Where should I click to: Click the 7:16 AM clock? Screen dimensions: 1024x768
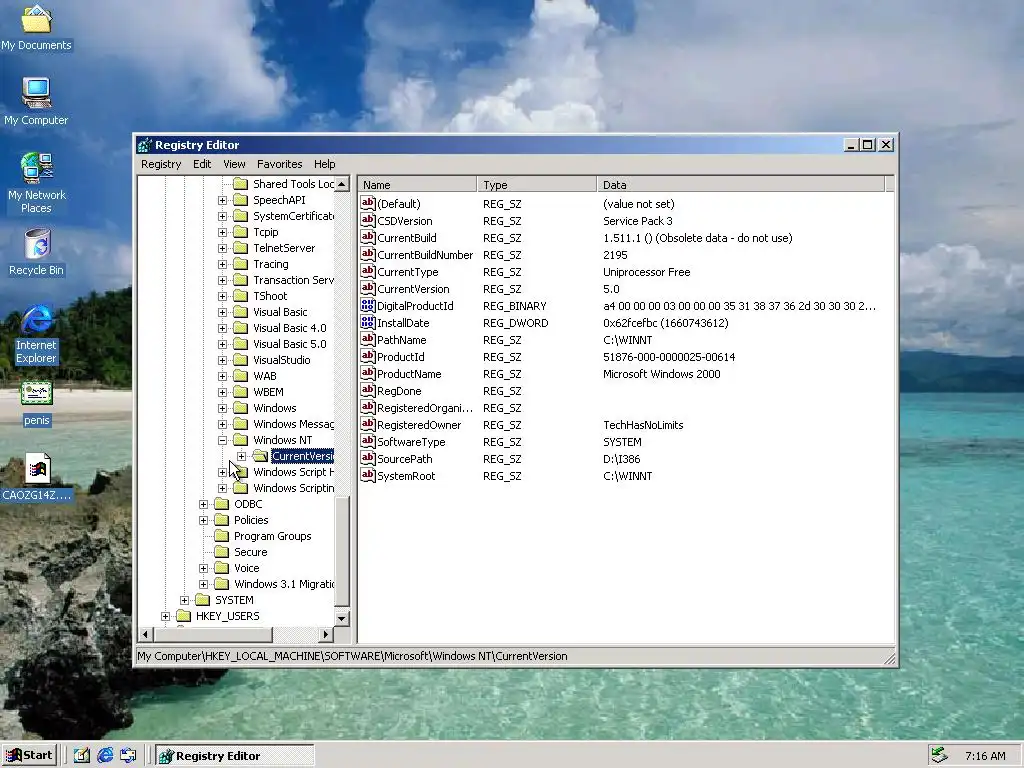pyautogui.click(x=985, y=756)
